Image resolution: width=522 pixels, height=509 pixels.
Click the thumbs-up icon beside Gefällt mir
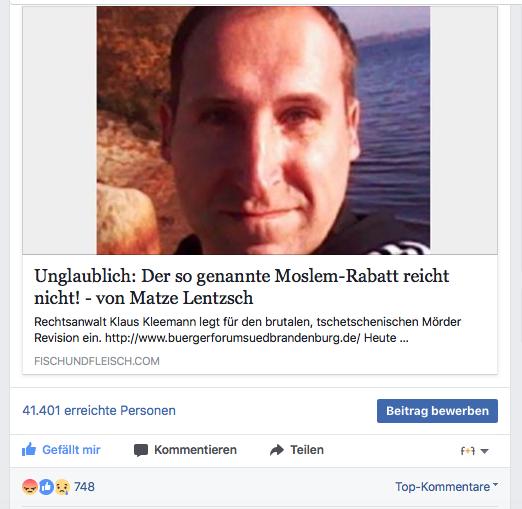coord(29,449)
